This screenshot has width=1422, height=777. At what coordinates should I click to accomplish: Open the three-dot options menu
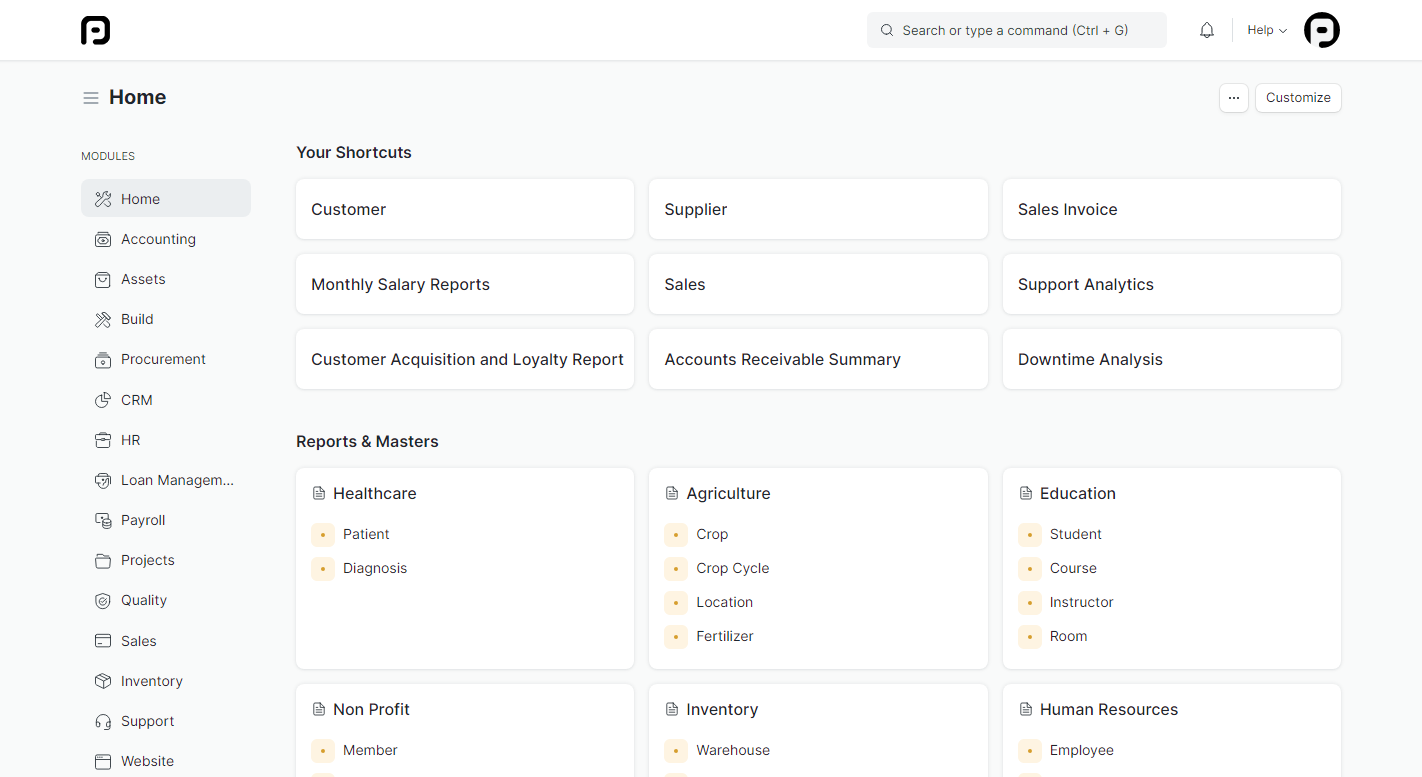pyautogui.click(x=1233, y=98)
